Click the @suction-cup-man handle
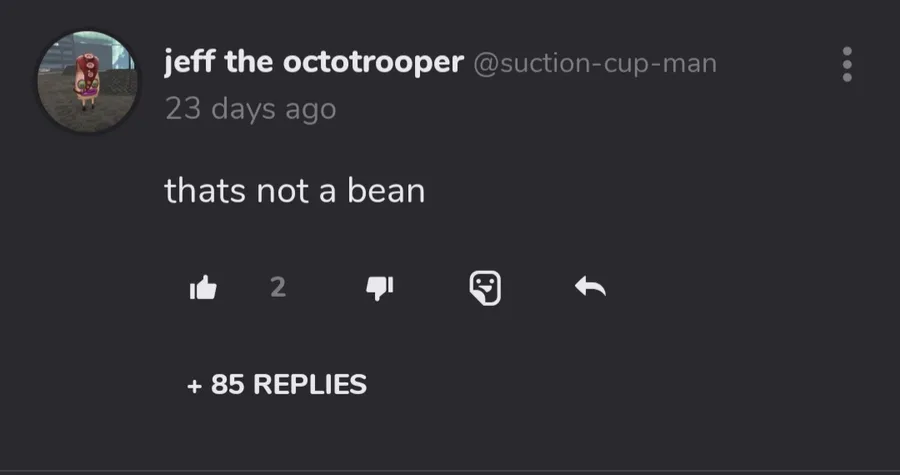900x475 pixels. pos(594,64)
